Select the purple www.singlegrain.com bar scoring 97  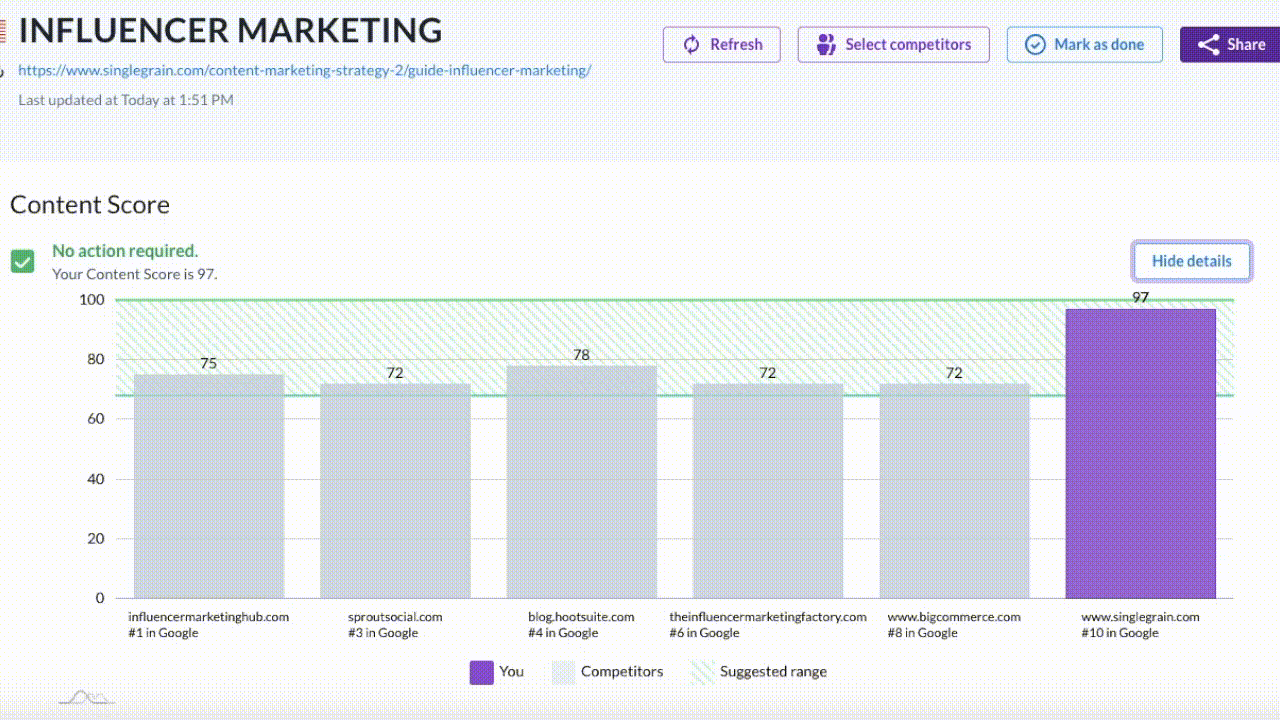[1141, 453]
